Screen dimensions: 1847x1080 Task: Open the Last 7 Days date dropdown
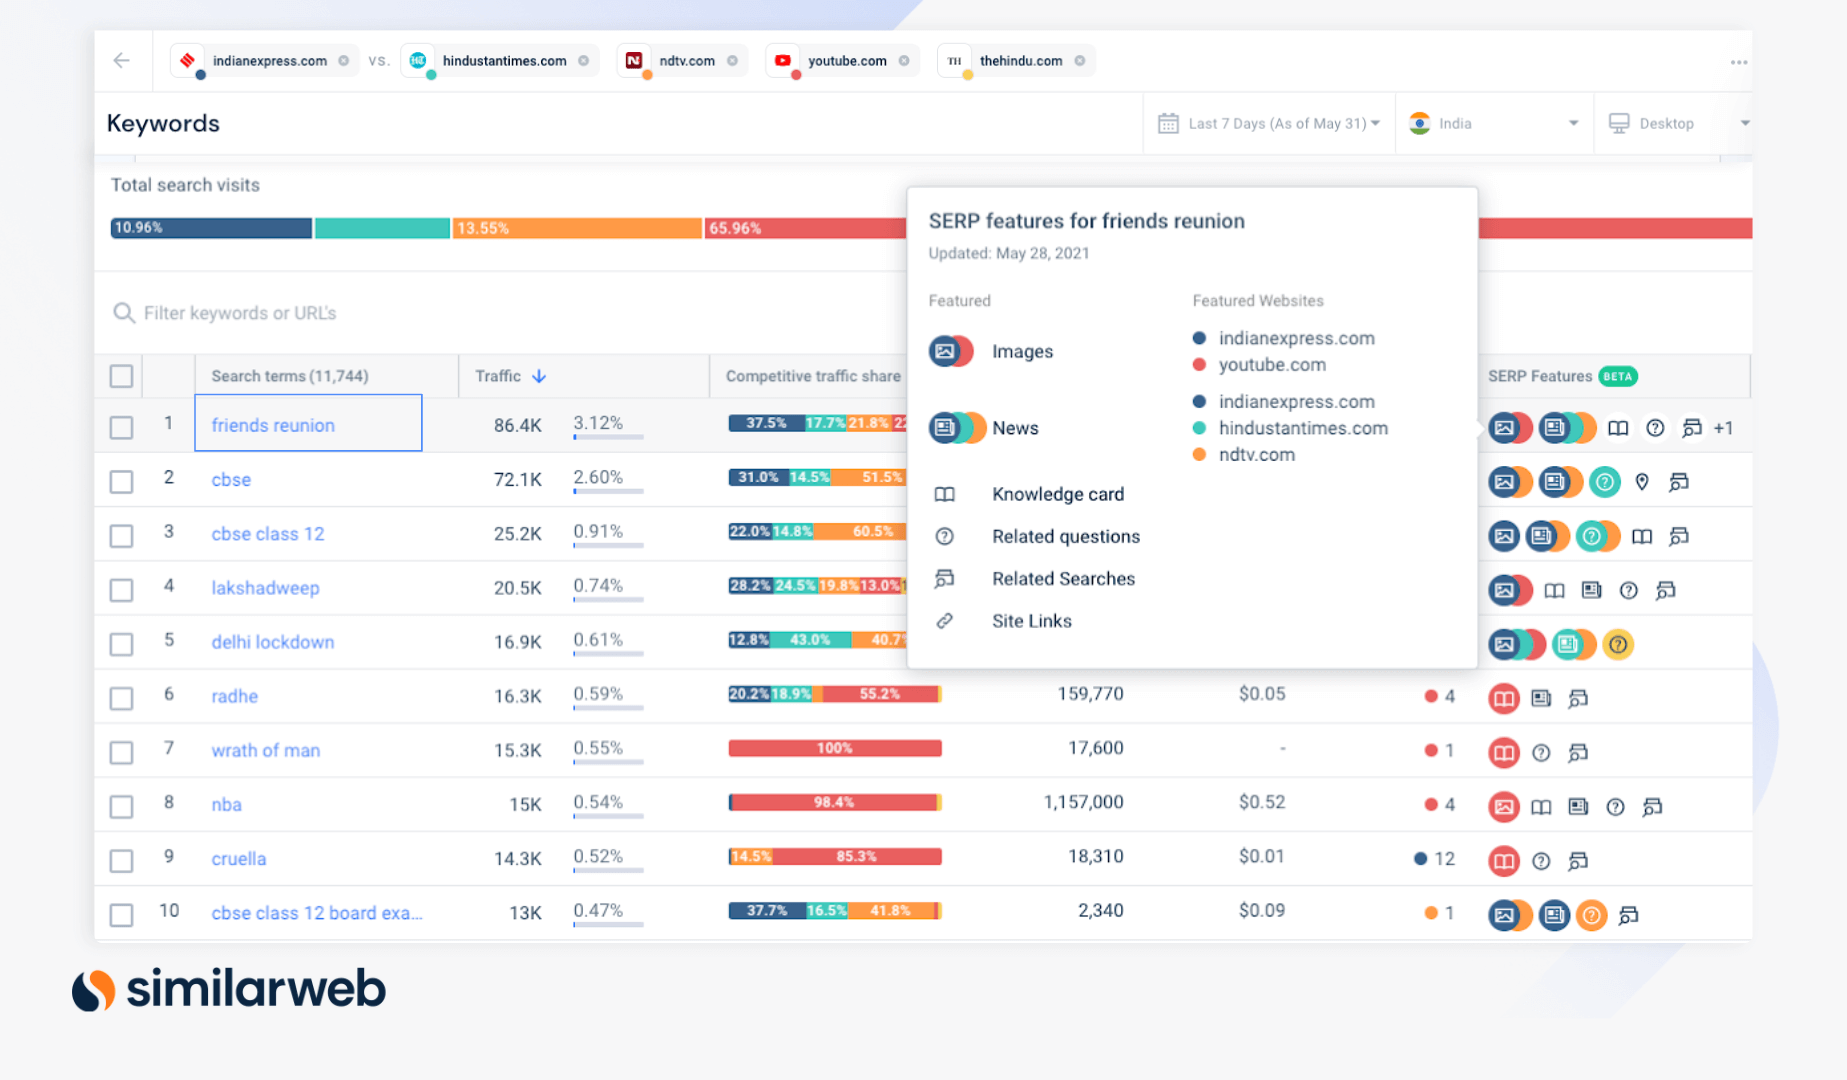pyautogui.click(x=1269, y=124)
